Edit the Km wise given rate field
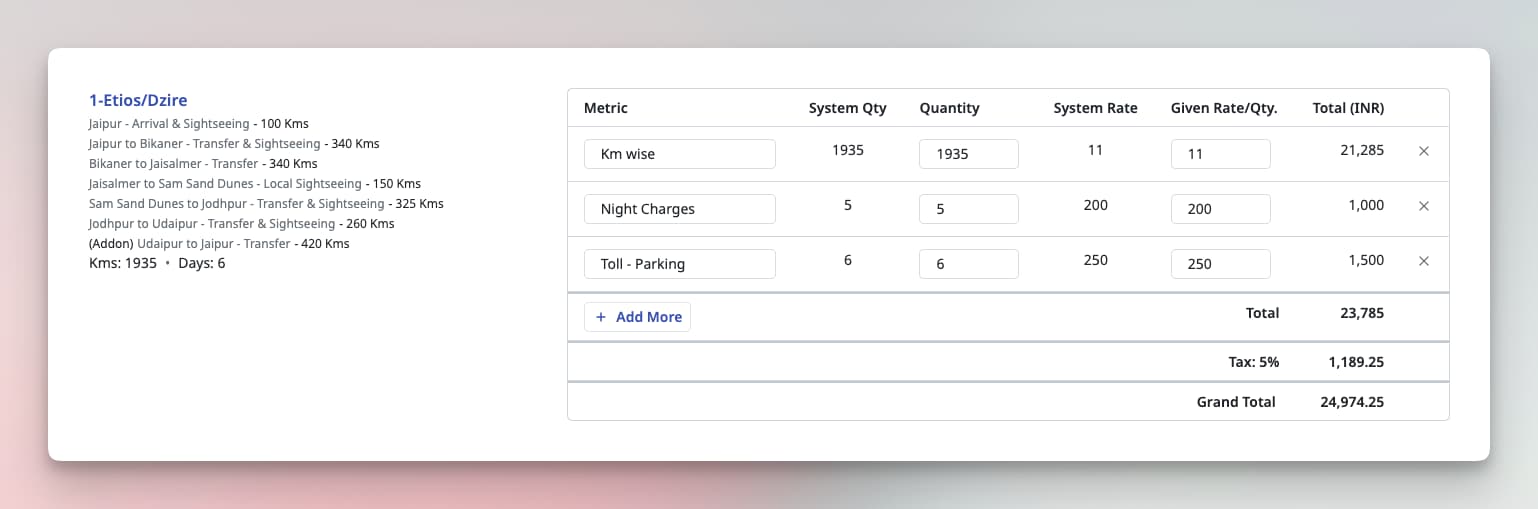This screenshot has width=1538, height=509. (1220, 154)
